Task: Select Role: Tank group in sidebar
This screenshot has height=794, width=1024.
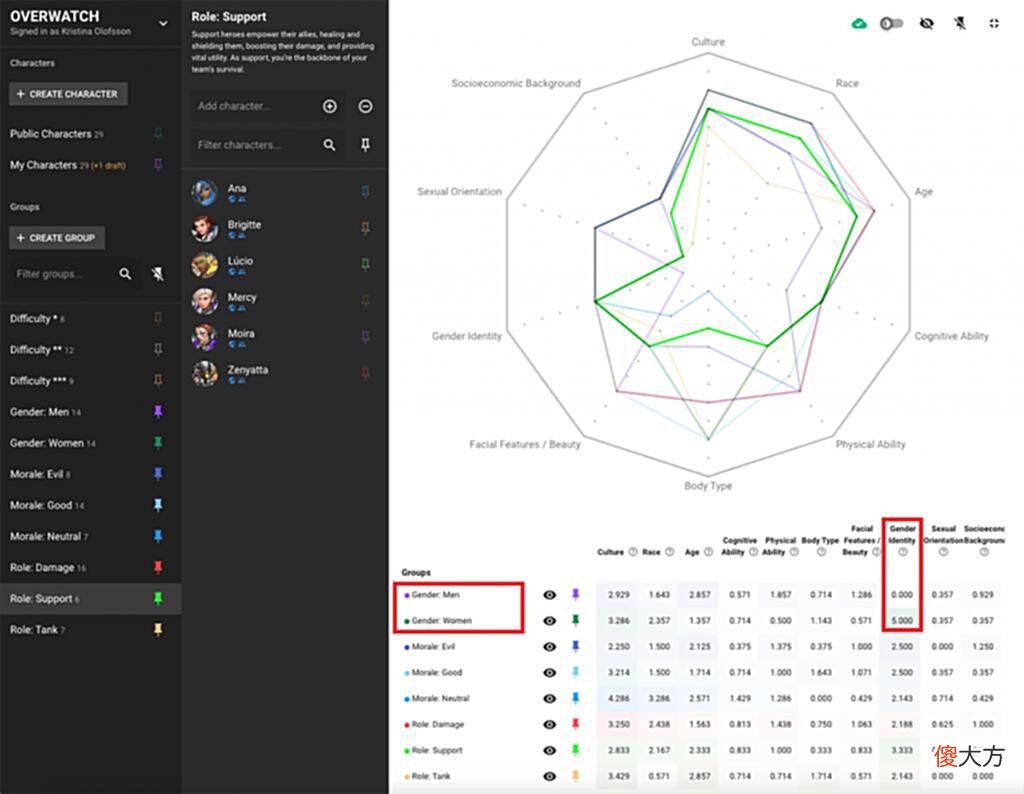Action: coord(37,629)
